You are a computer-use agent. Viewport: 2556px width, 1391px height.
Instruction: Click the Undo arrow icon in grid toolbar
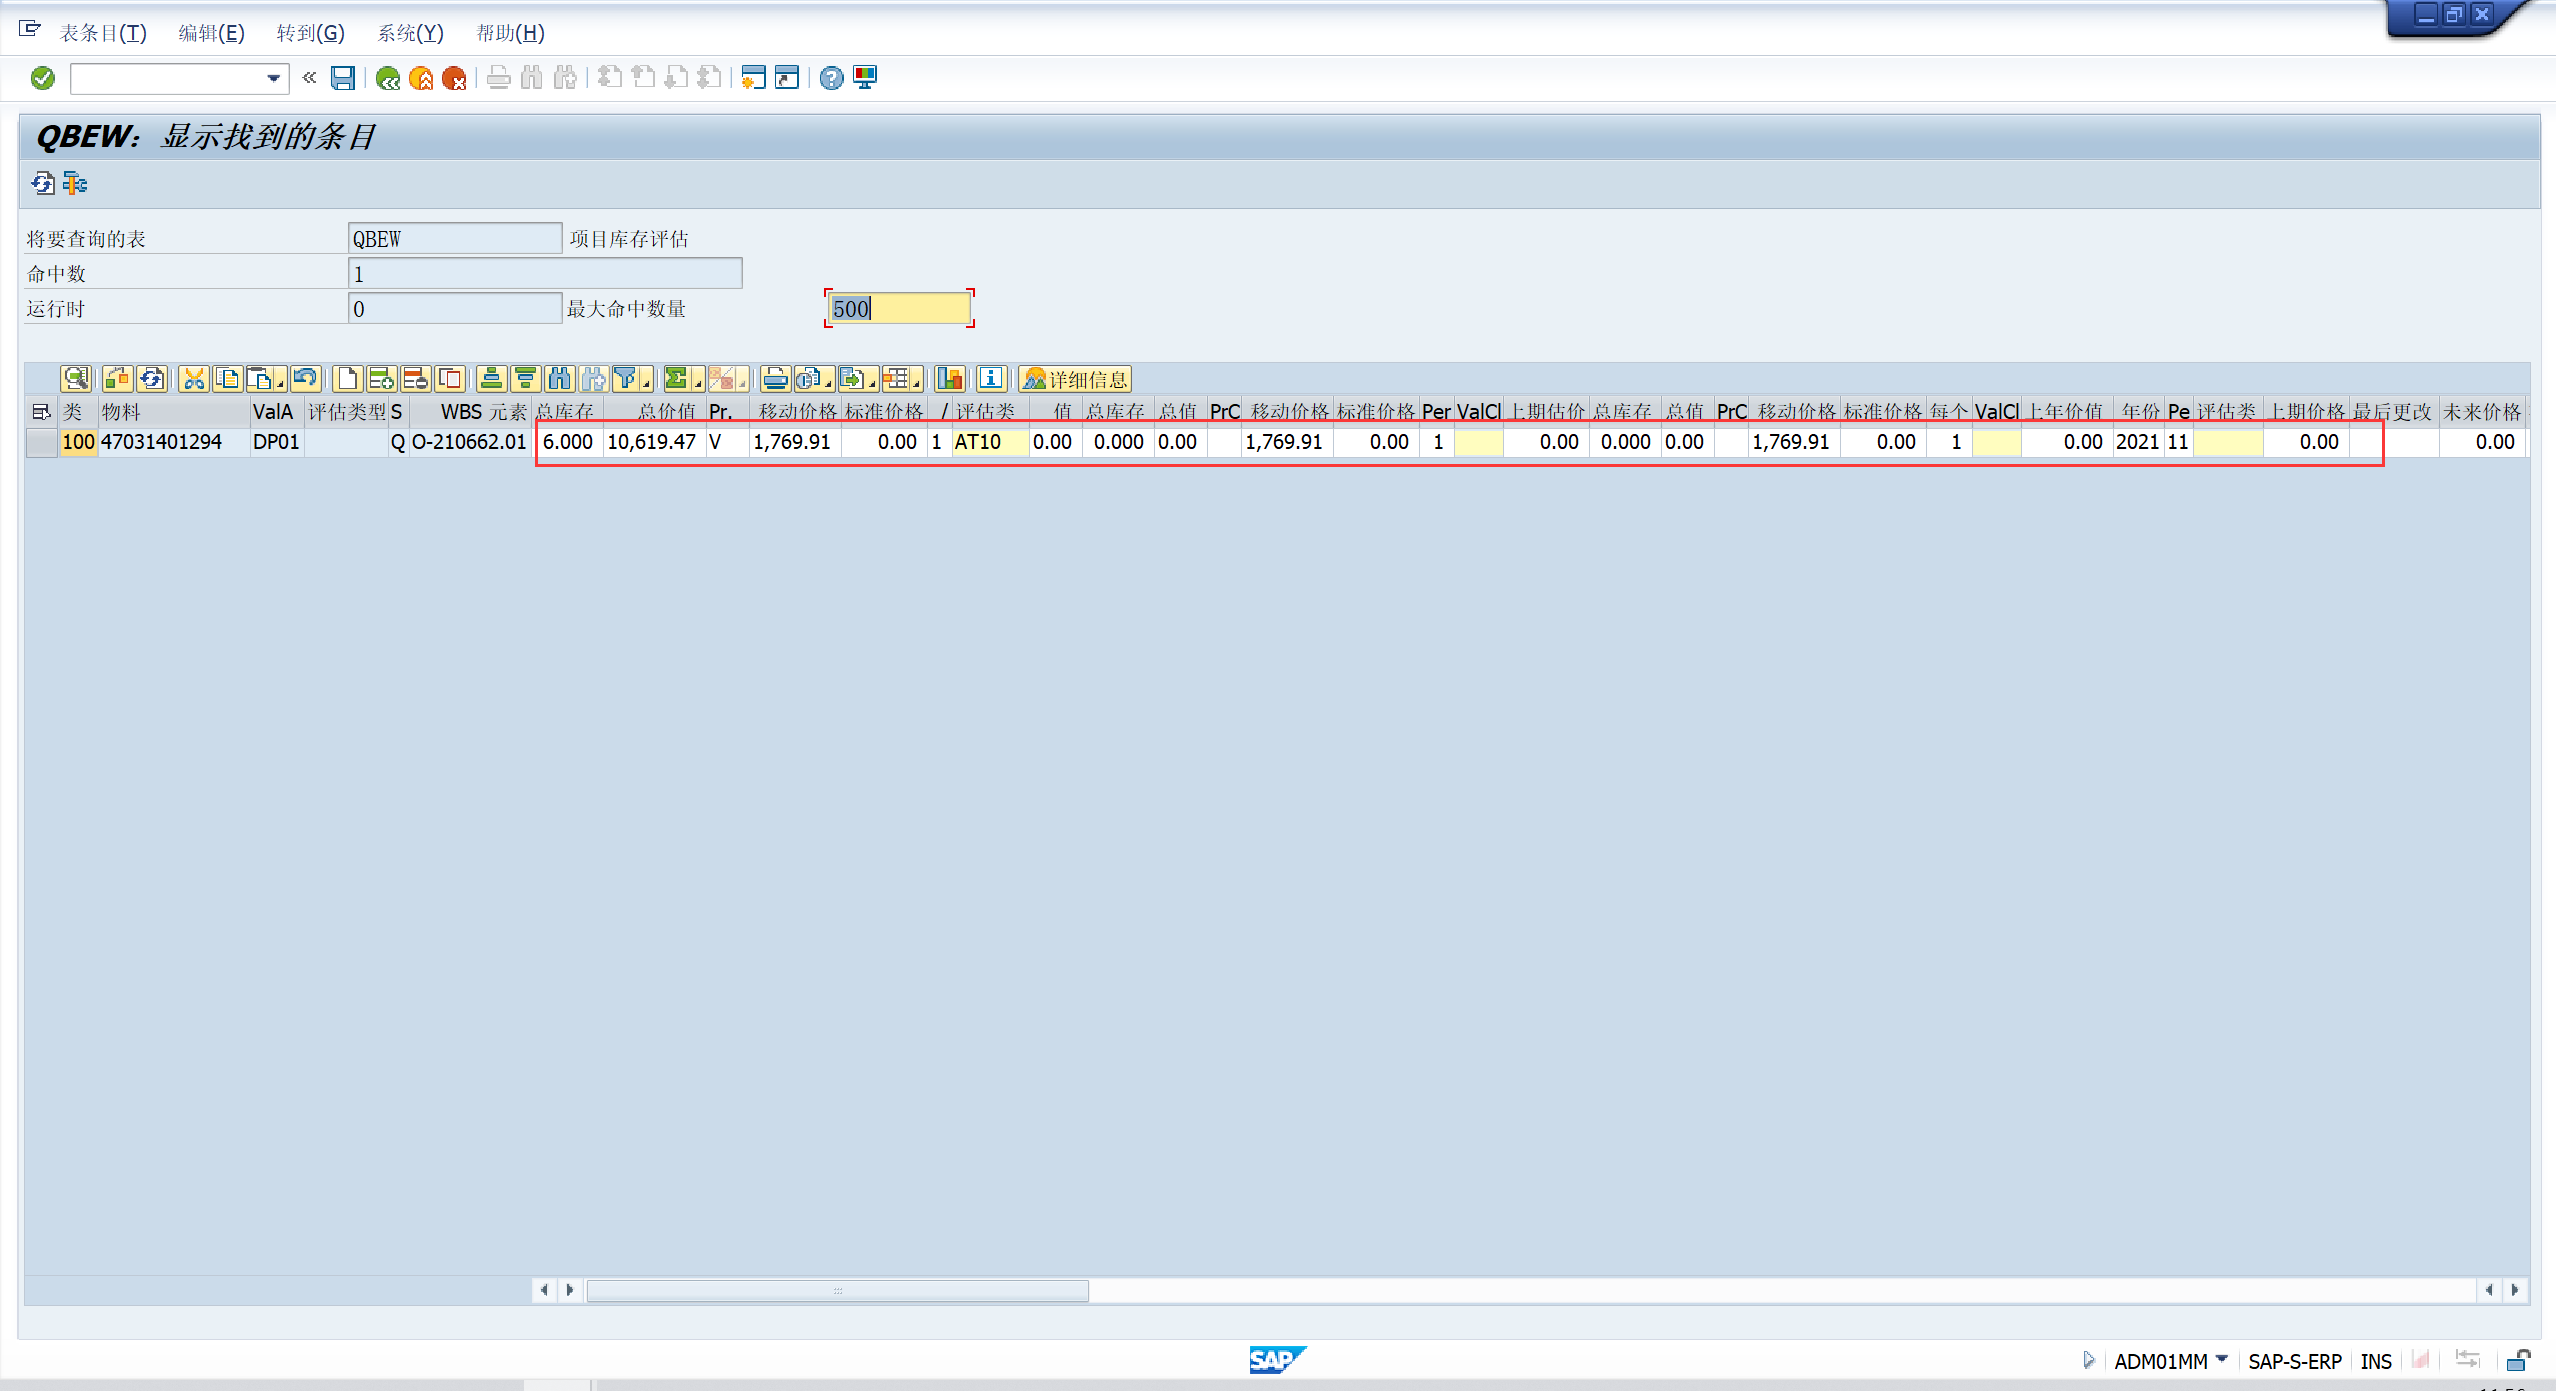click(x=305, y=379)
